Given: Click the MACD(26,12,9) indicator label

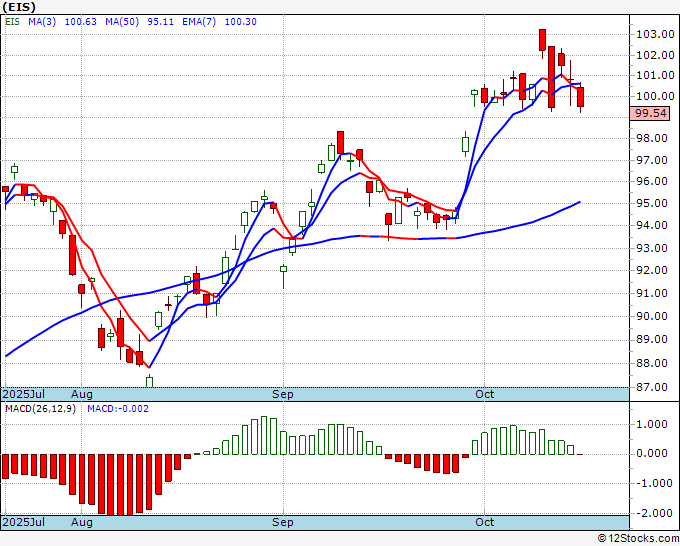Looking at the screenshot, I should 40,409.
